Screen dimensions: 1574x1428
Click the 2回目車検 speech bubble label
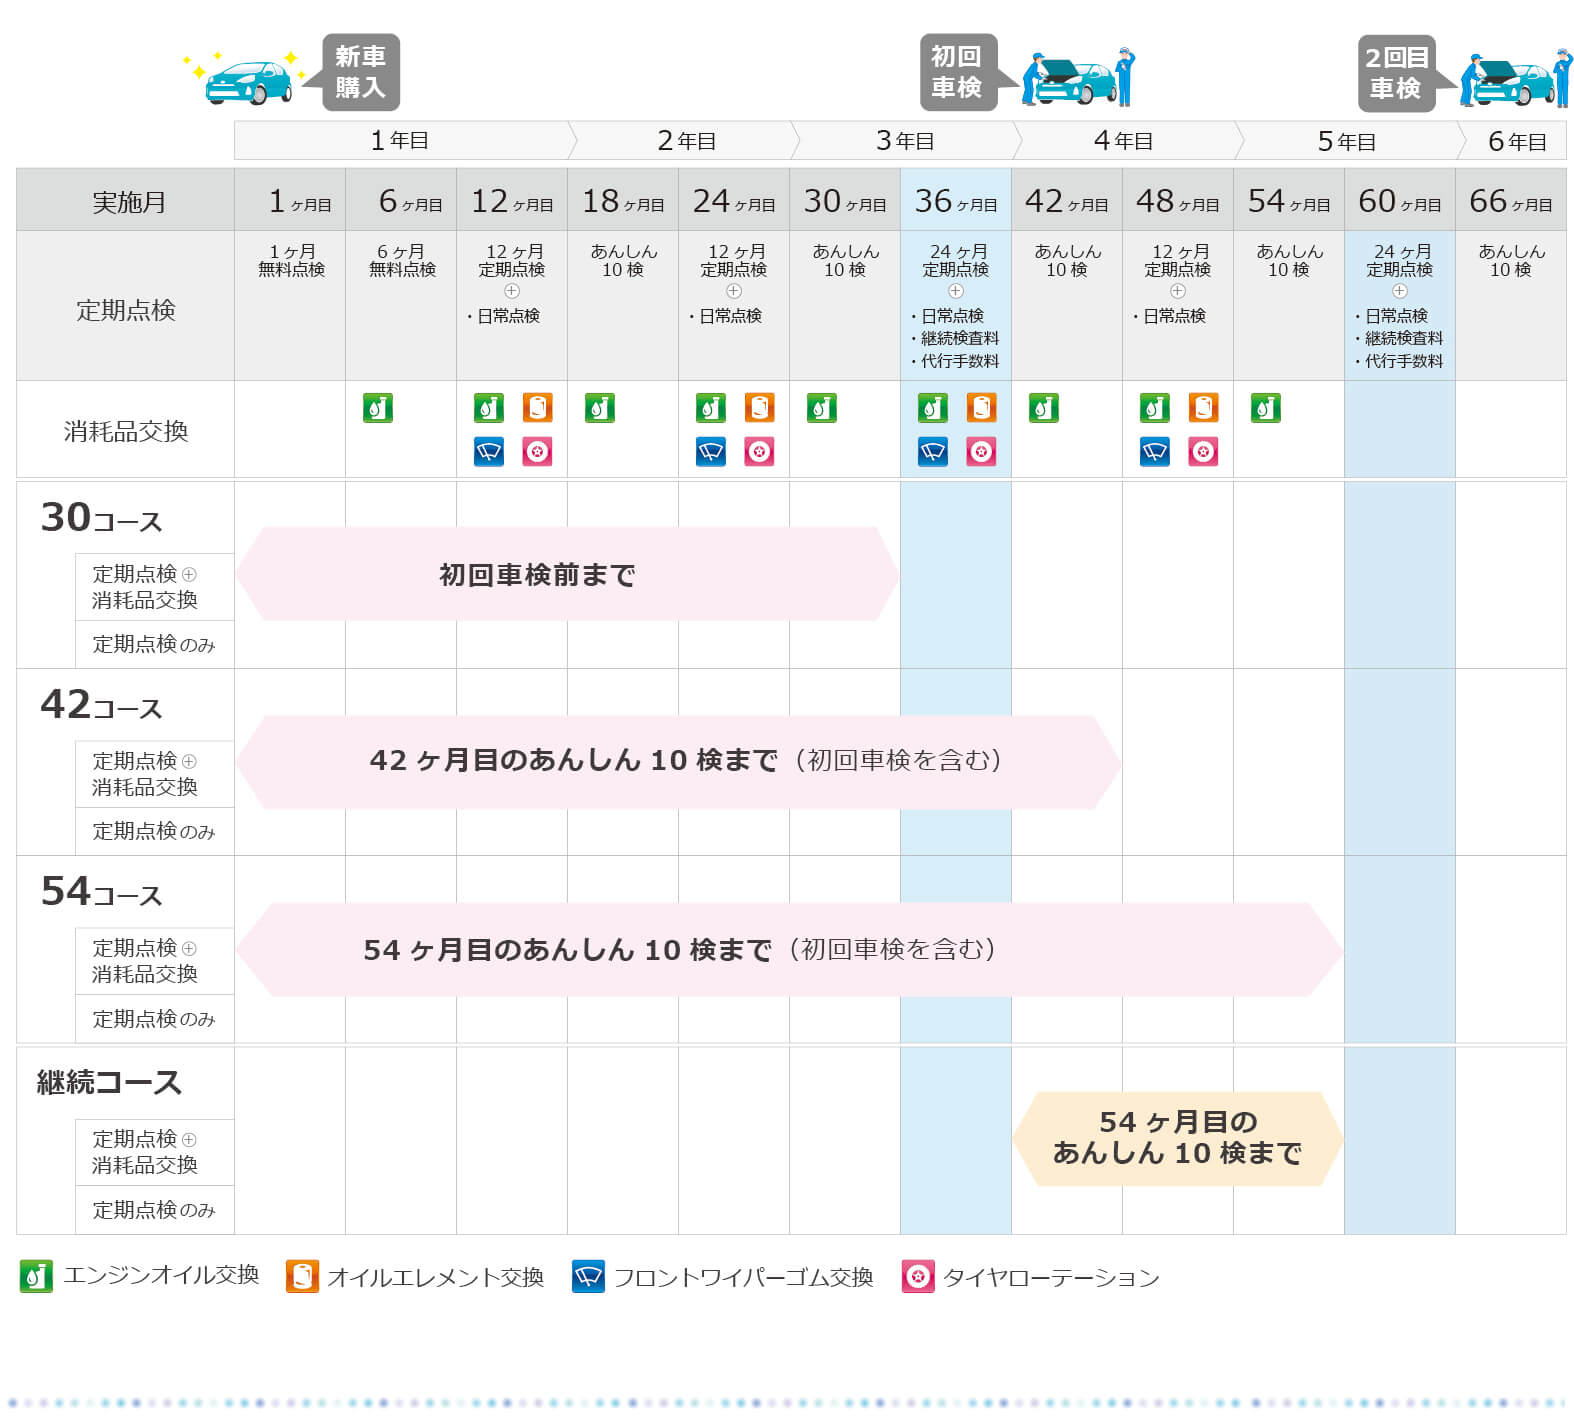(1395, 72)
